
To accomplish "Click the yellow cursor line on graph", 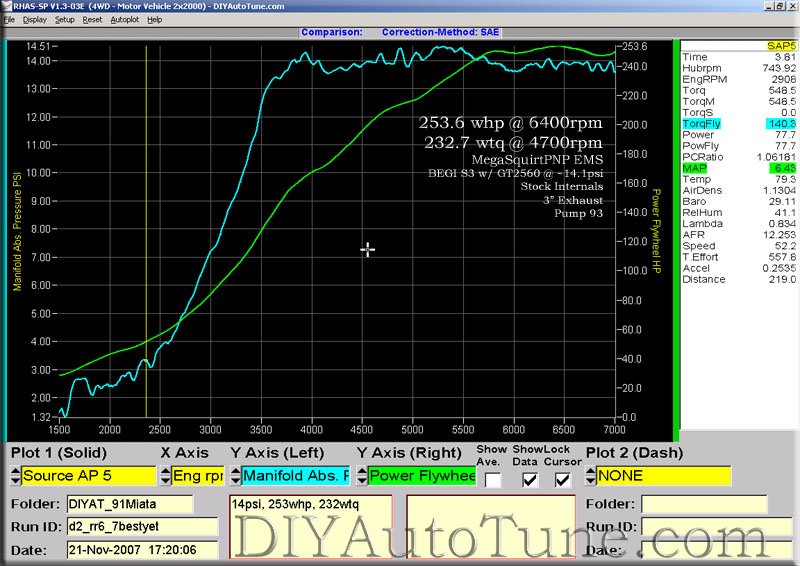I will (146, 230).
